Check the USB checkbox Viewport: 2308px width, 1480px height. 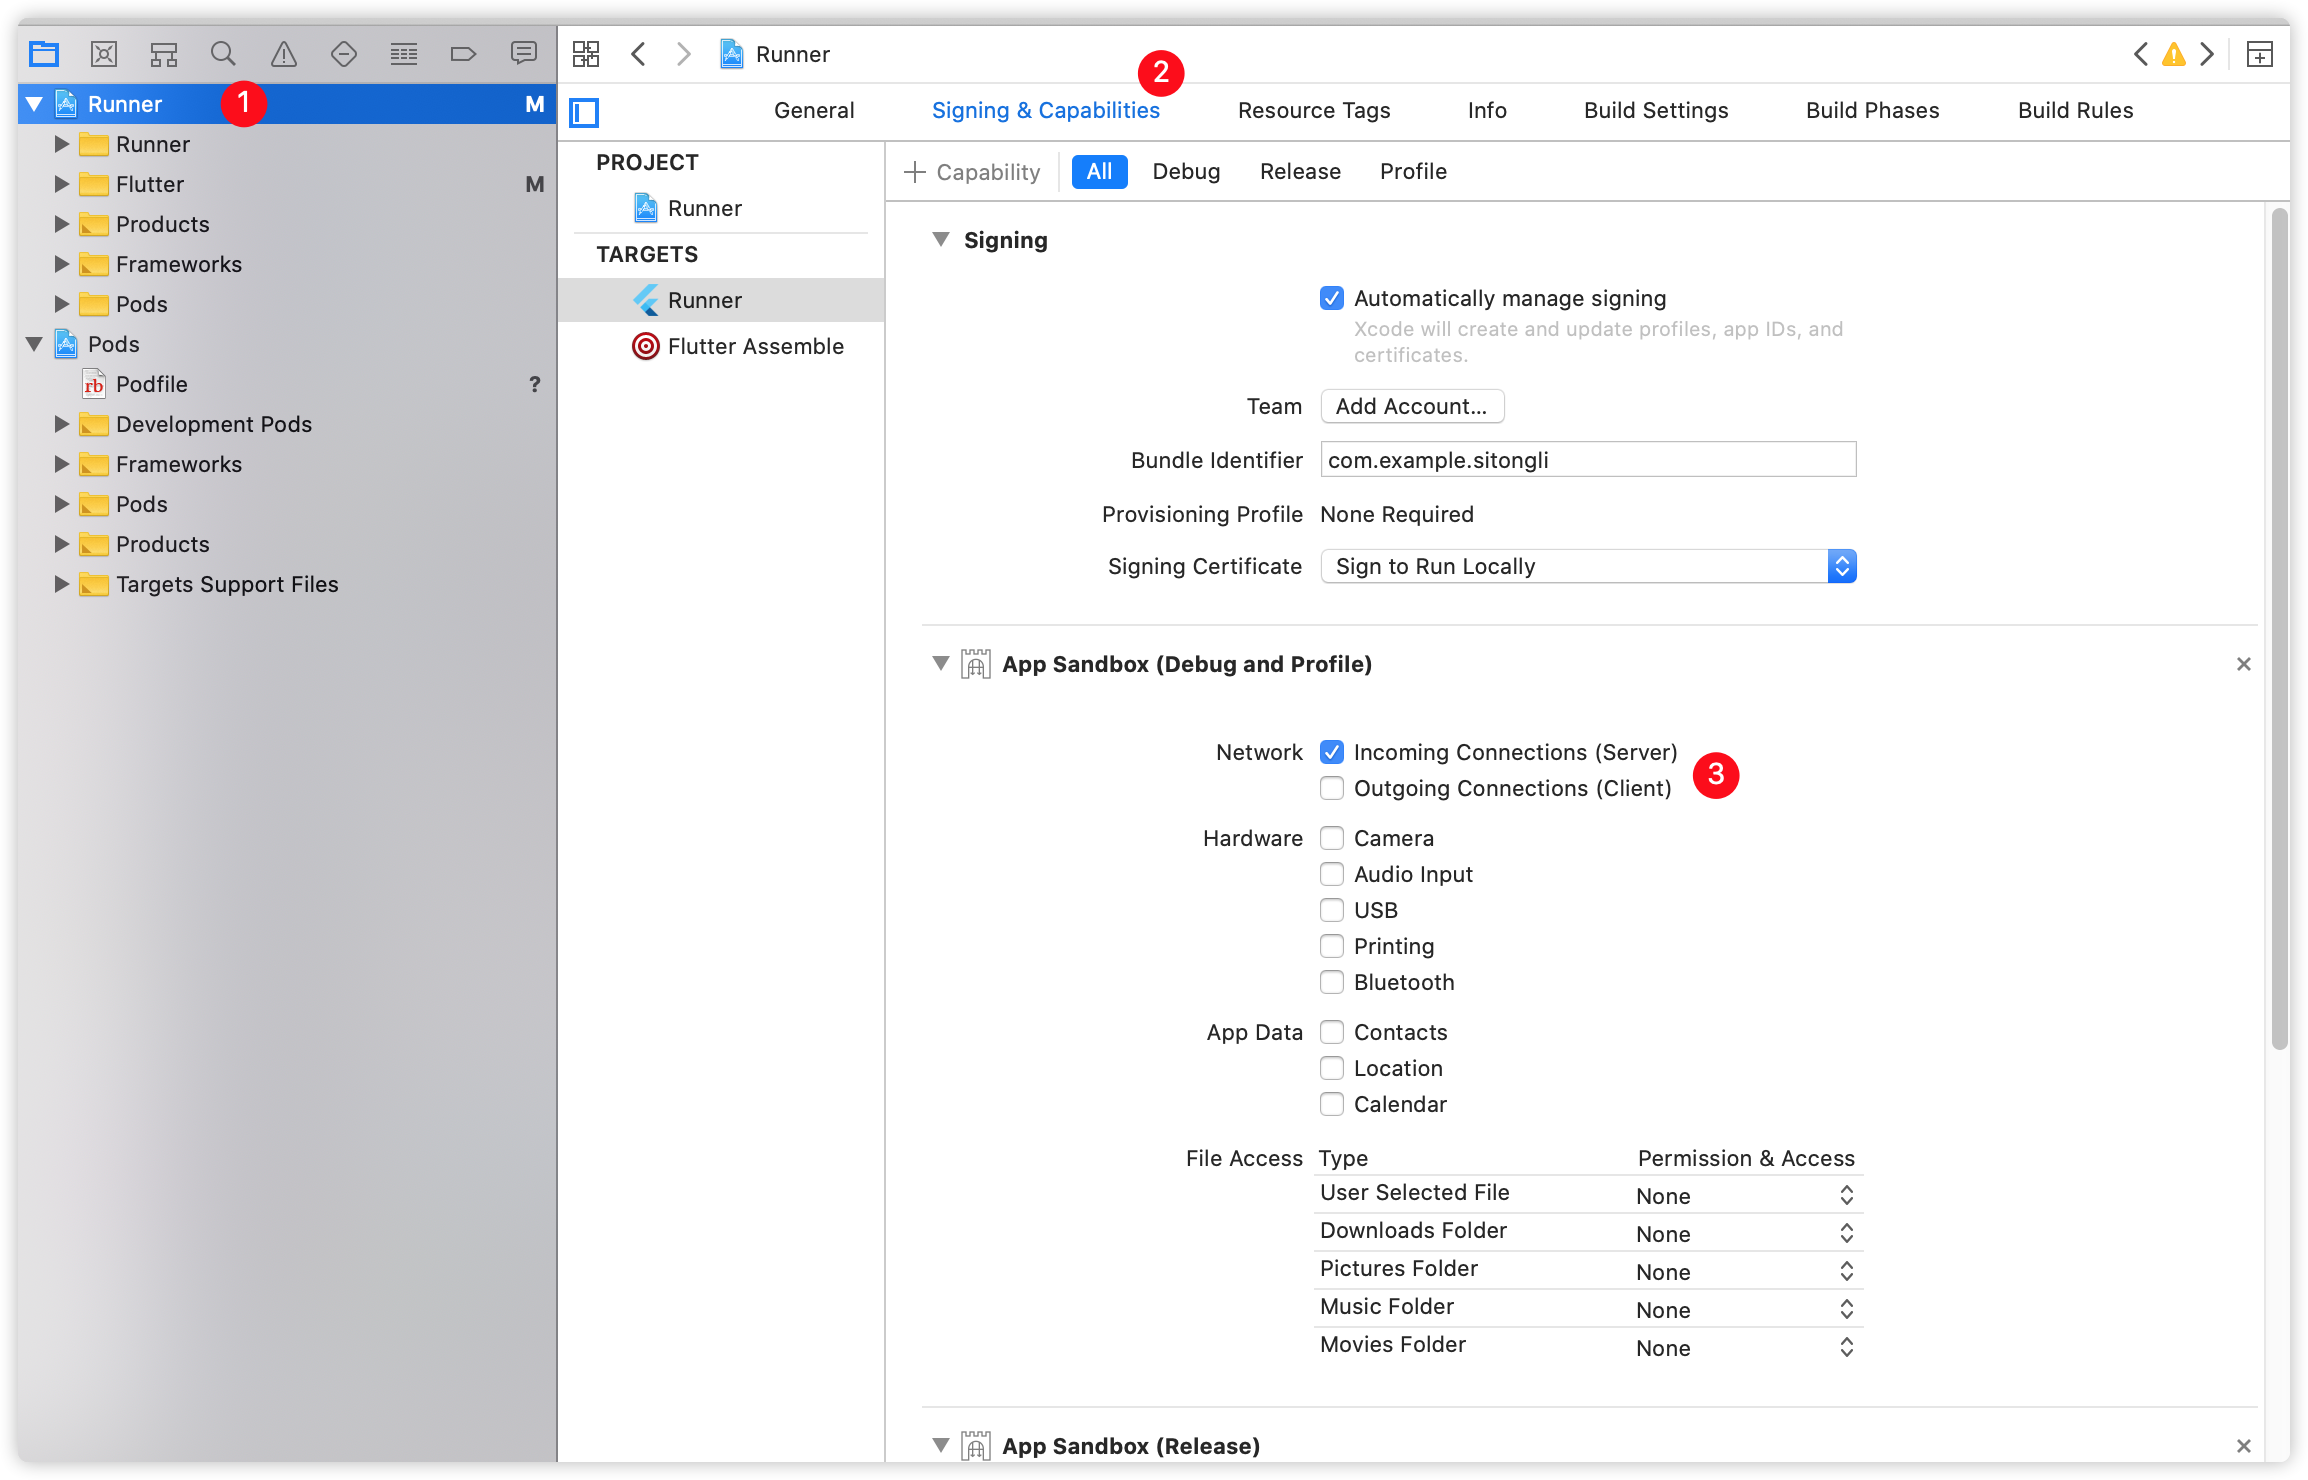click(1332, 910)
